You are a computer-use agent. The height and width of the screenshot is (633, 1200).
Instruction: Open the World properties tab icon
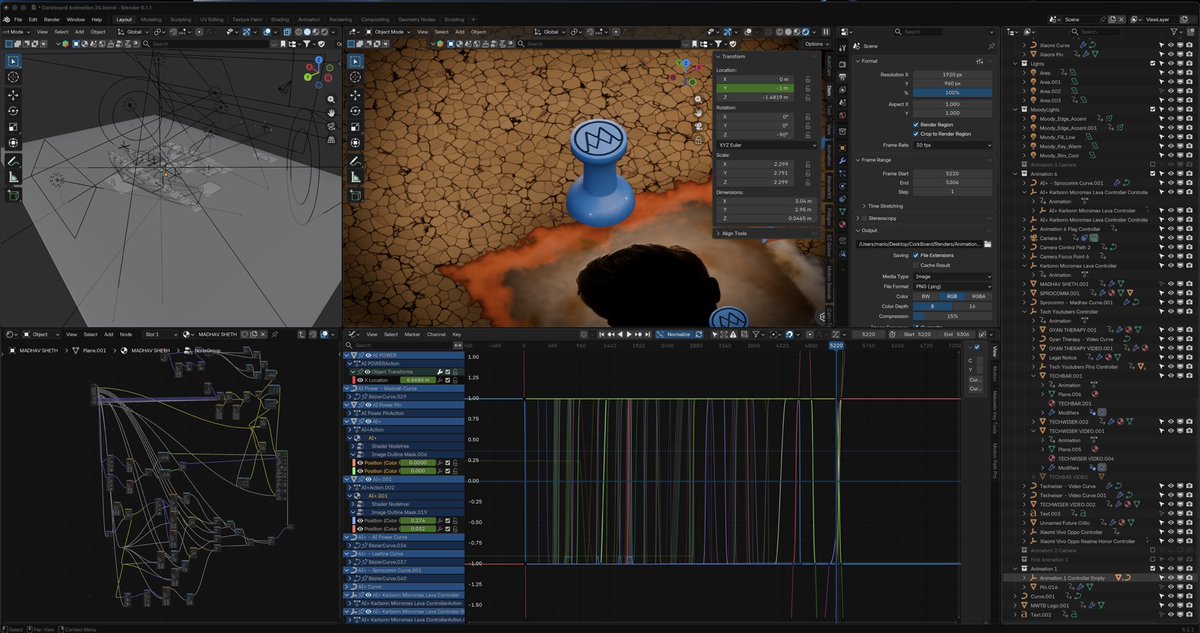click(842, 117)
